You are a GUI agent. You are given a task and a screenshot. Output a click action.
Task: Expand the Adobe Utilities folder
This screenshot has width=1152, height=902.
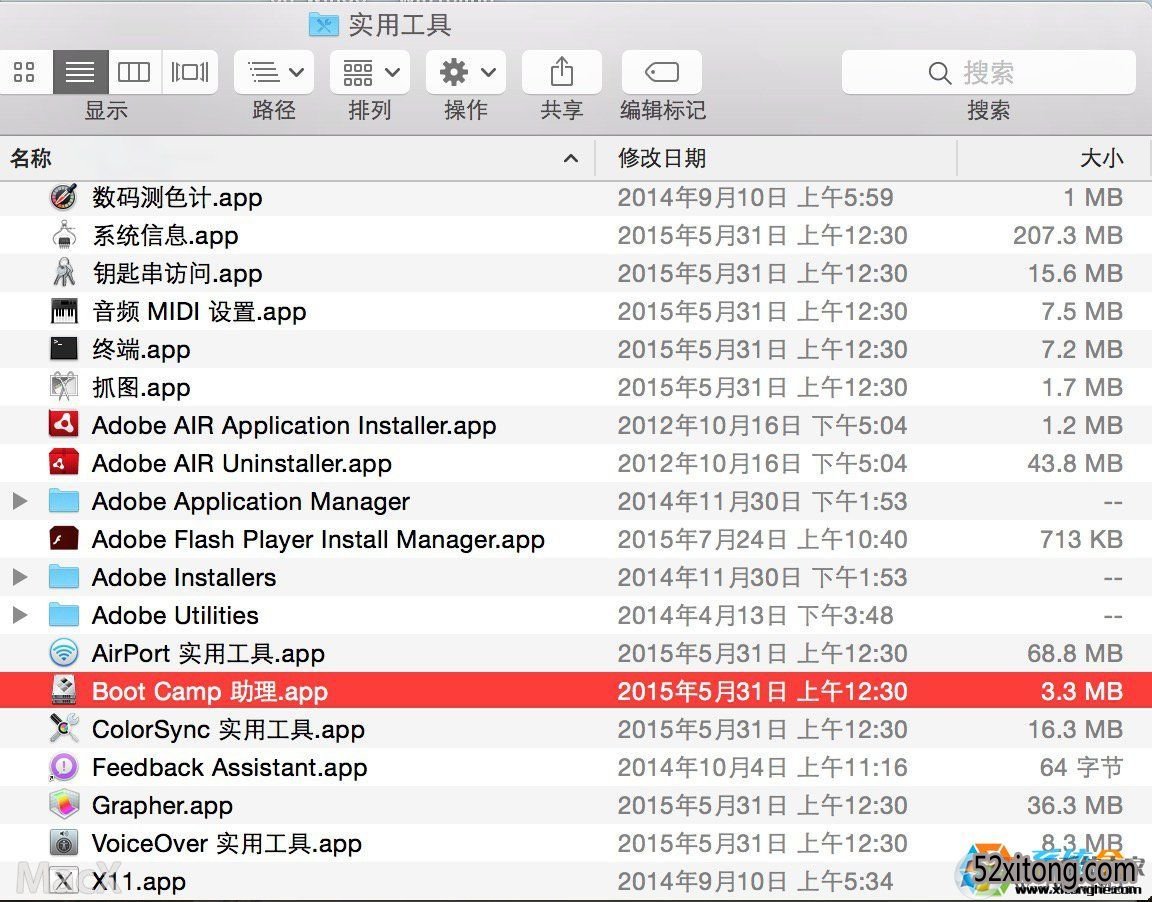pyautogui.click(x=21, y=616)
